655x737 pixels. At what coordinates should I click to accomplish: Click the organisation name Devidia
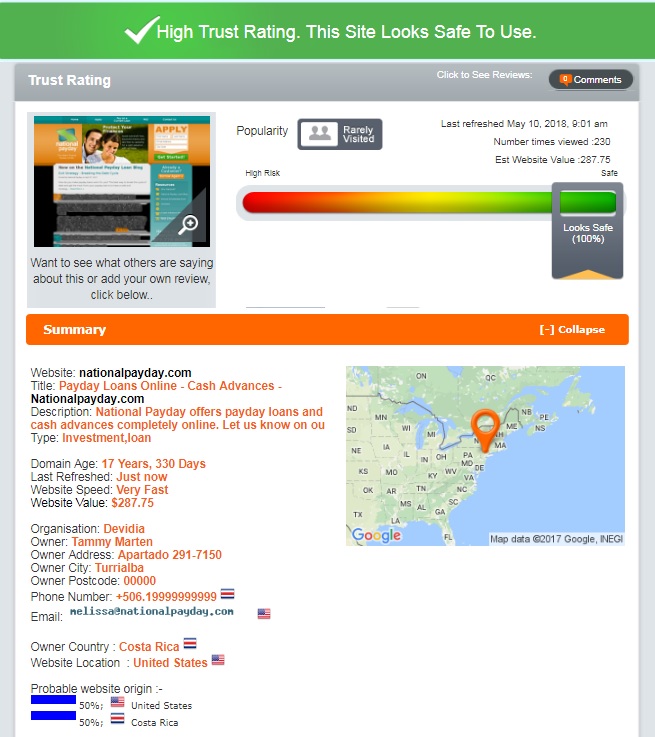124,528
